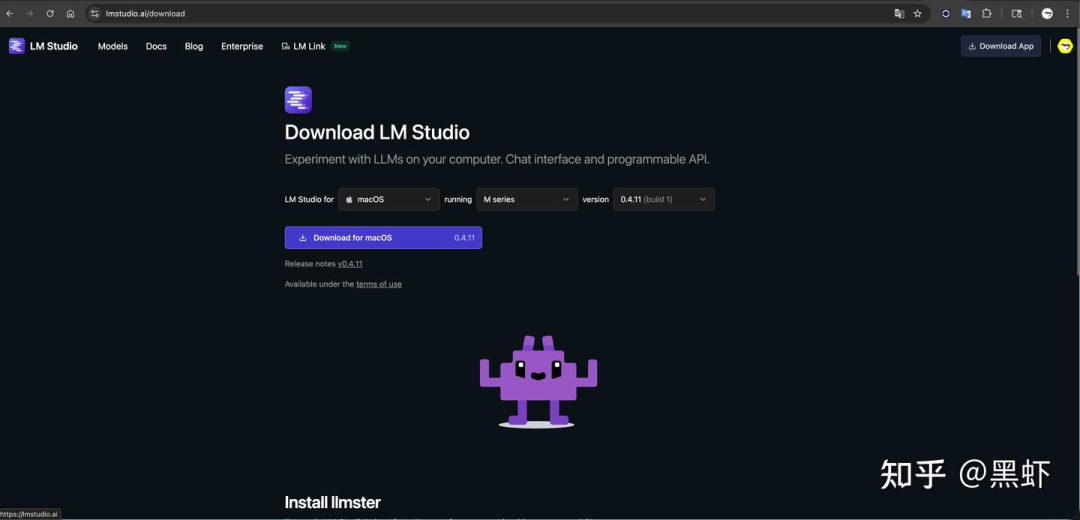This screenshot has height=520, width=1080.
Task: Open the Docs nav item
Action: (x=156, y=46)
